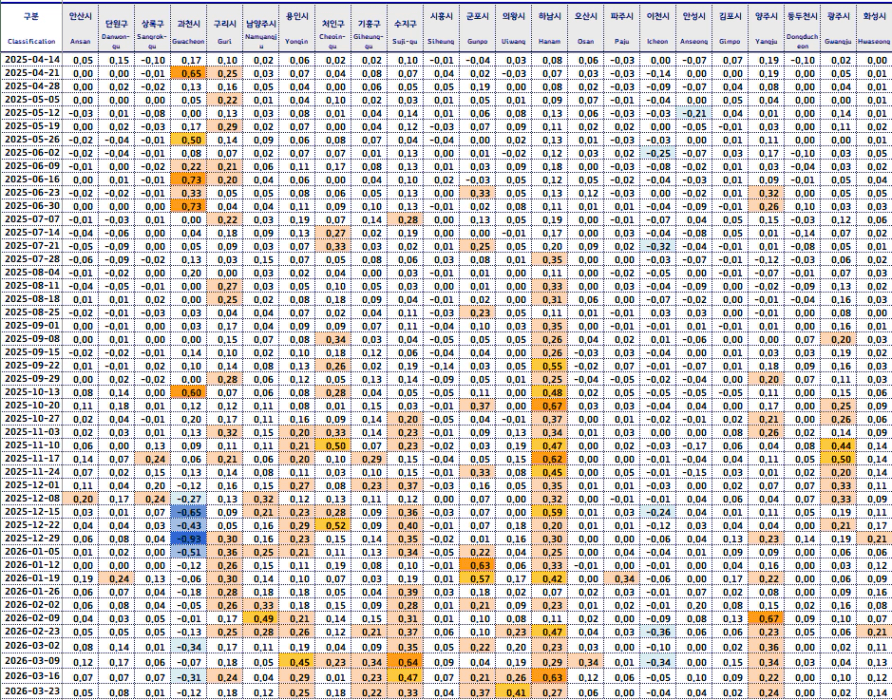Select Hanam 0.62 cell in 2025-11-17 row

tap(550, 459)
